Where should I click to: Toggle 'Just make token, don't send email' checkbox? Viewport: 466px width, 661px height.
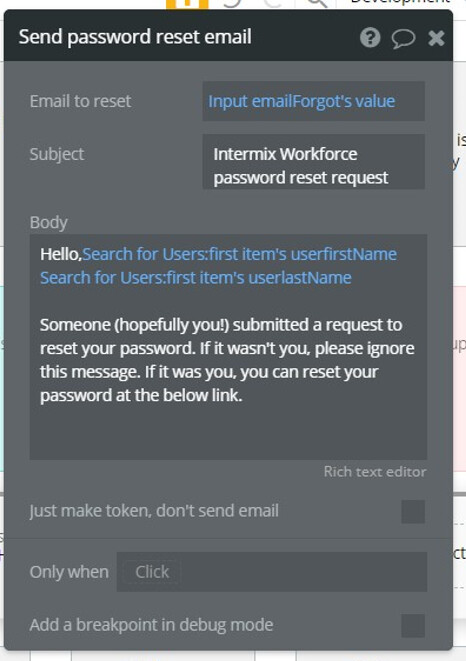413,511
